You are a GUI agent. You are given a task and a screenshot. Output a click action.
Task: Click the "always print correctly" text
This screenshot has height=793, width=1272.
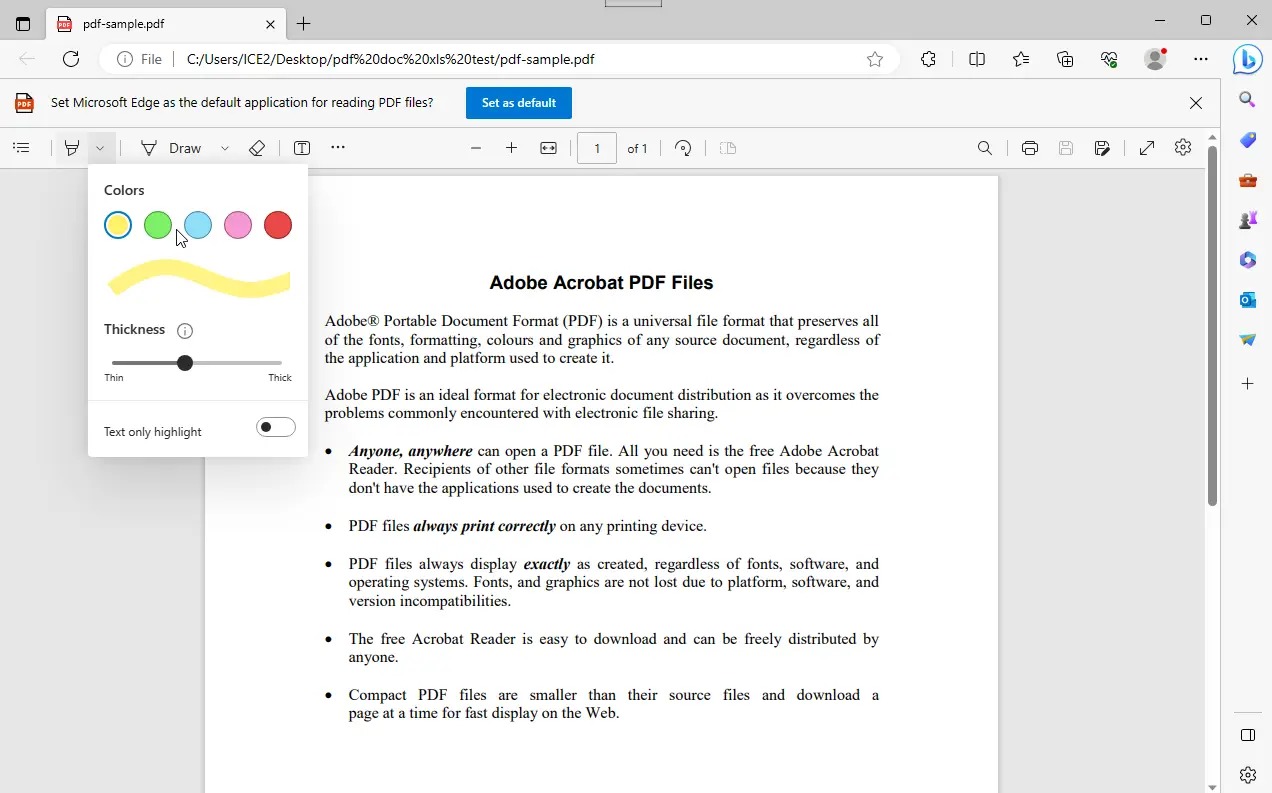484,526
